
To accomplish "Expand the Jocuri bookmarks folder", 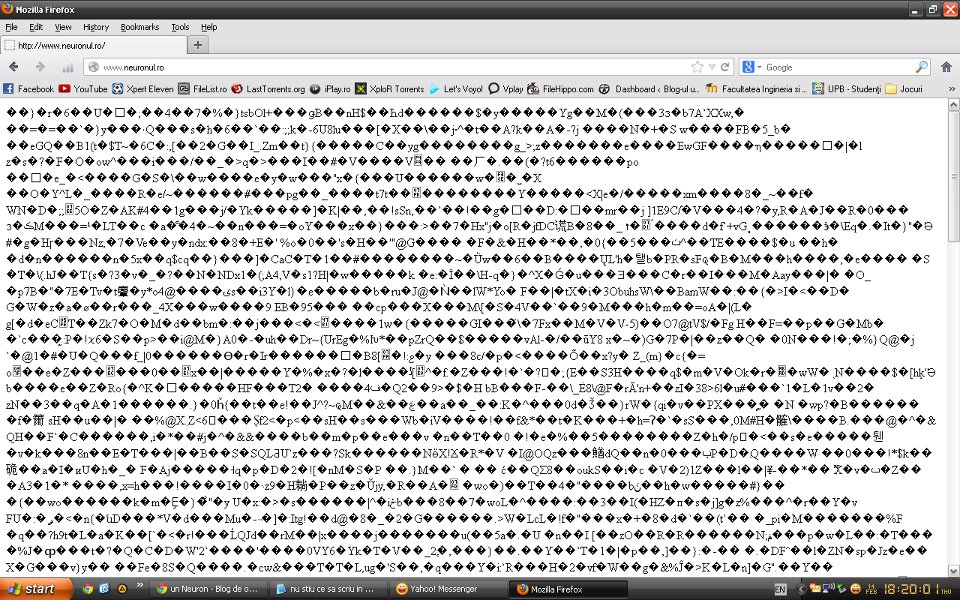I will coord(904,89).
